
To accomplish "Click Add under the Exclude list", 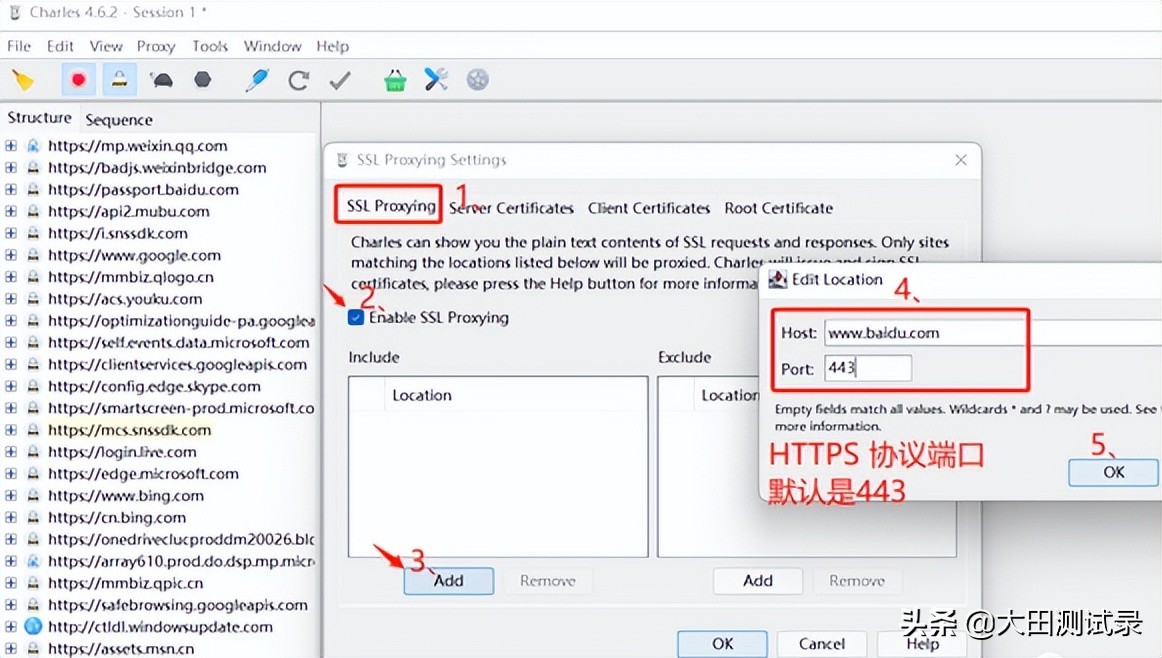I will (x=757, y=581).
